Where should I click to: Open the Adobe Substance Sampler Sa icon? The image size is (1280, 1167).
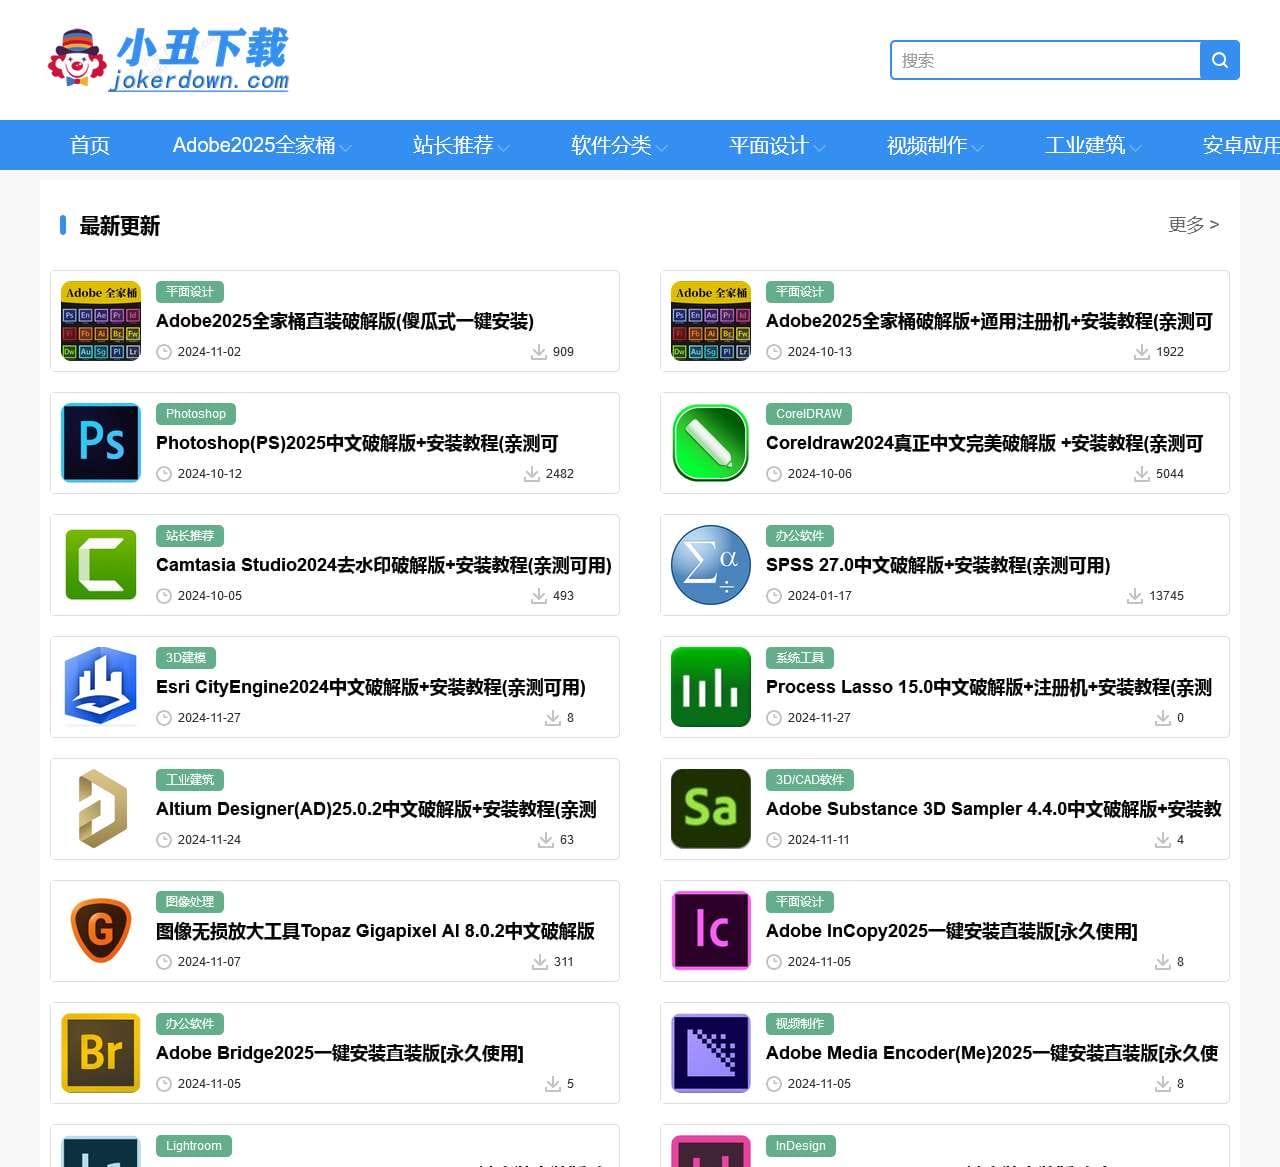tap(711, 809)
